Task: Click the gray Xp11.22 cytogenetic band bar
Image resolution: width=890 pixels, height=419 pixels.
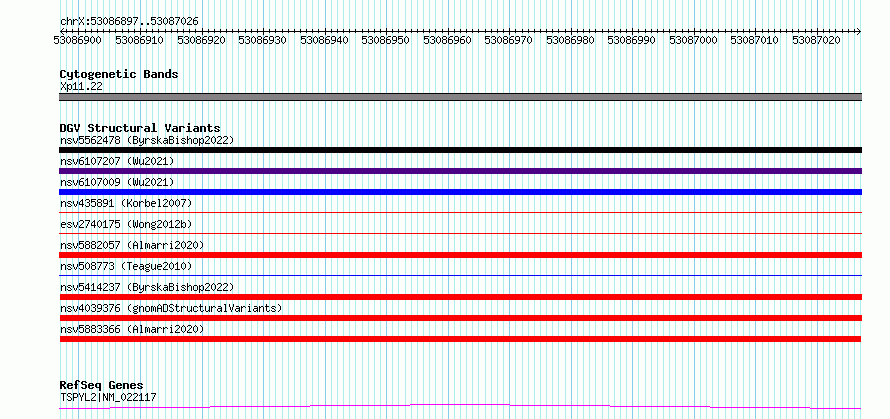Action: click(460, 97)
